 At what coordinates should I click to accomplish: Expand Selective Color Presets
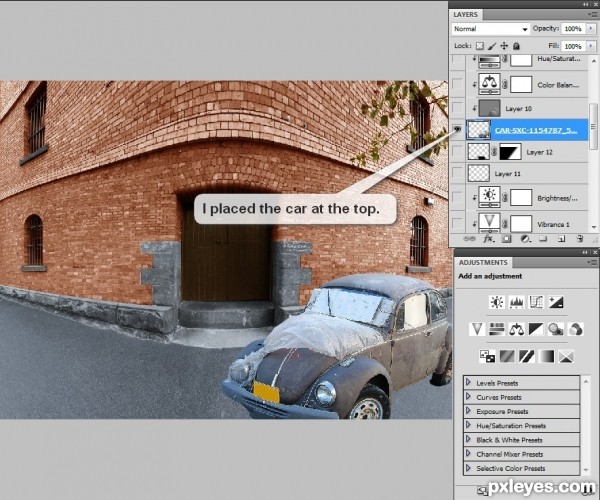[468, 468]
